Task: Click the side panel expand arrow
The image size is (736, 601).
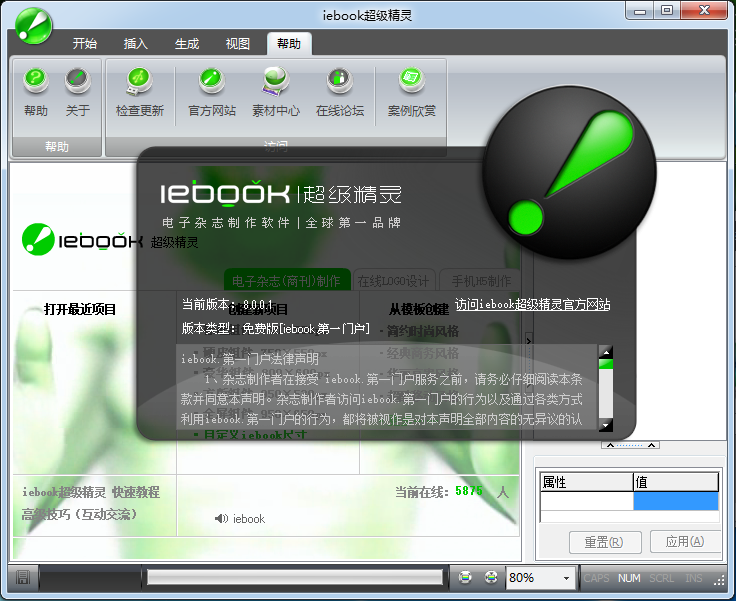Action: pyautogui.click(x=529, y=341)
